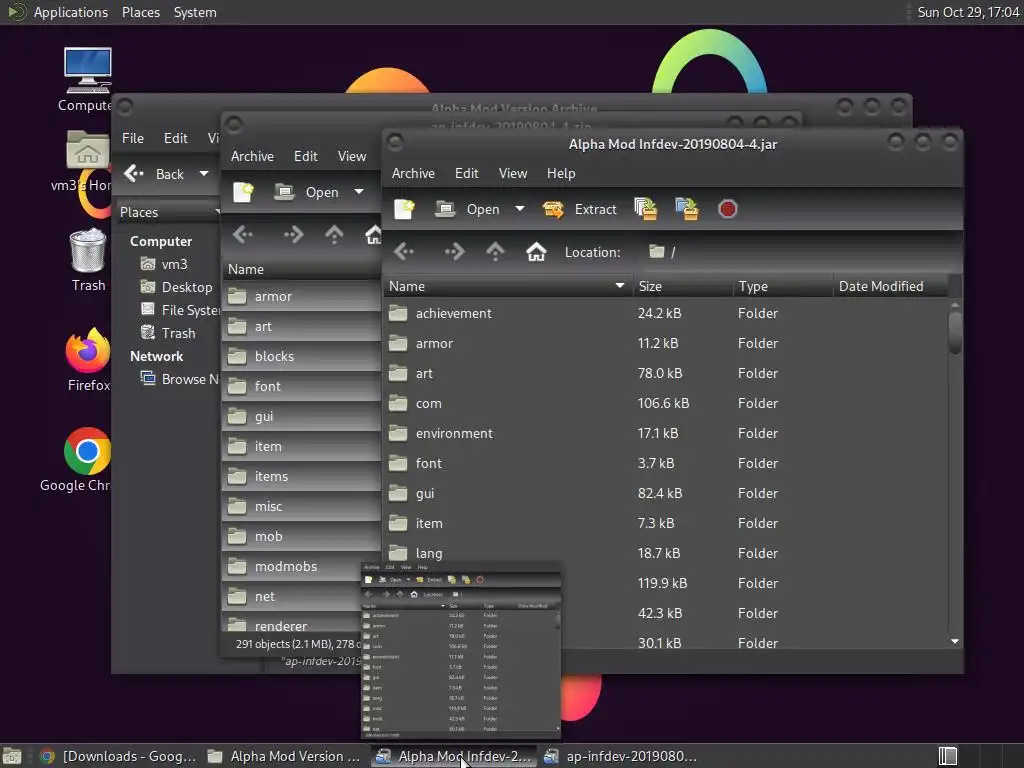Open Desktop in the Places sidebar

click(x=176, y=287)
